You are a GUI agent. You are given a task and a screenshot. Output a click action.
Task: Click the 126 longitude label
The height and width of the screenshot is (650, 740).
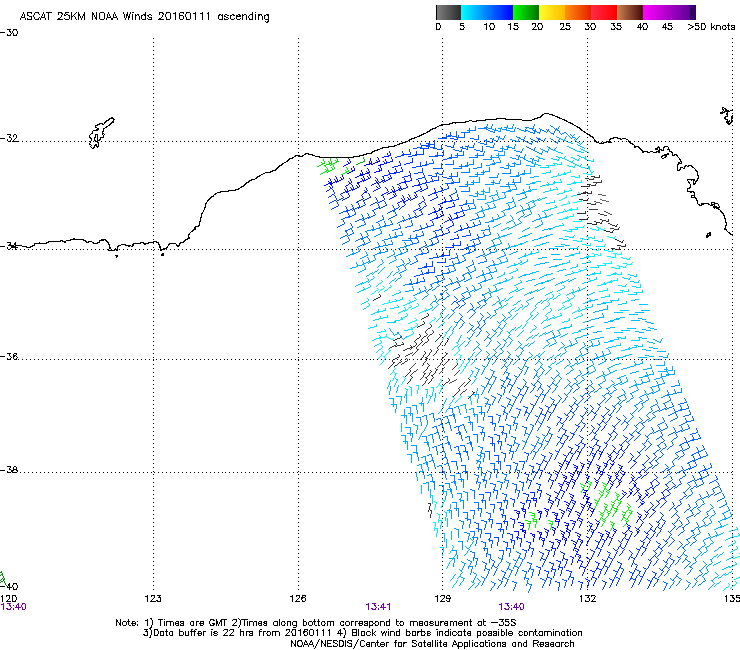(298, 599)
